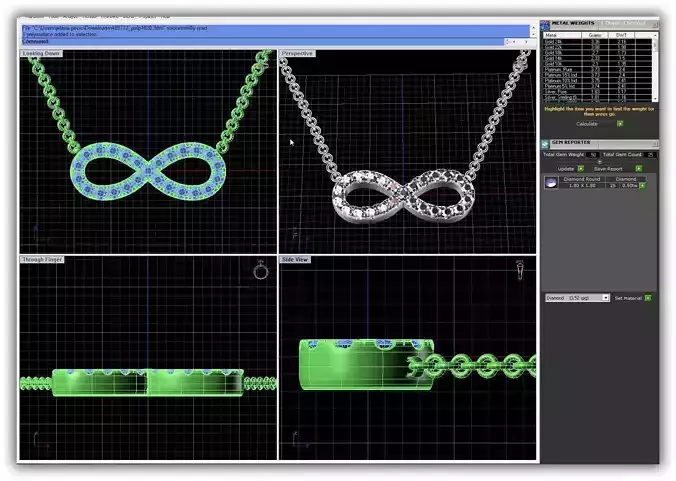Click the green Save Report go button
This screenshot has height=481, width=676.
pos(639,169)
